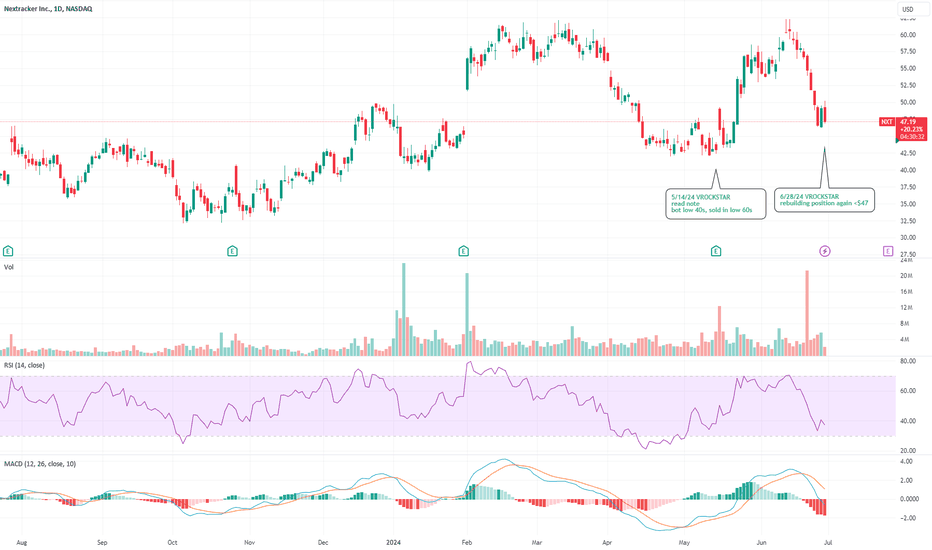The image size is (932, 550).
Task: Click the Vol indicator label
Action: coord(8,267)
